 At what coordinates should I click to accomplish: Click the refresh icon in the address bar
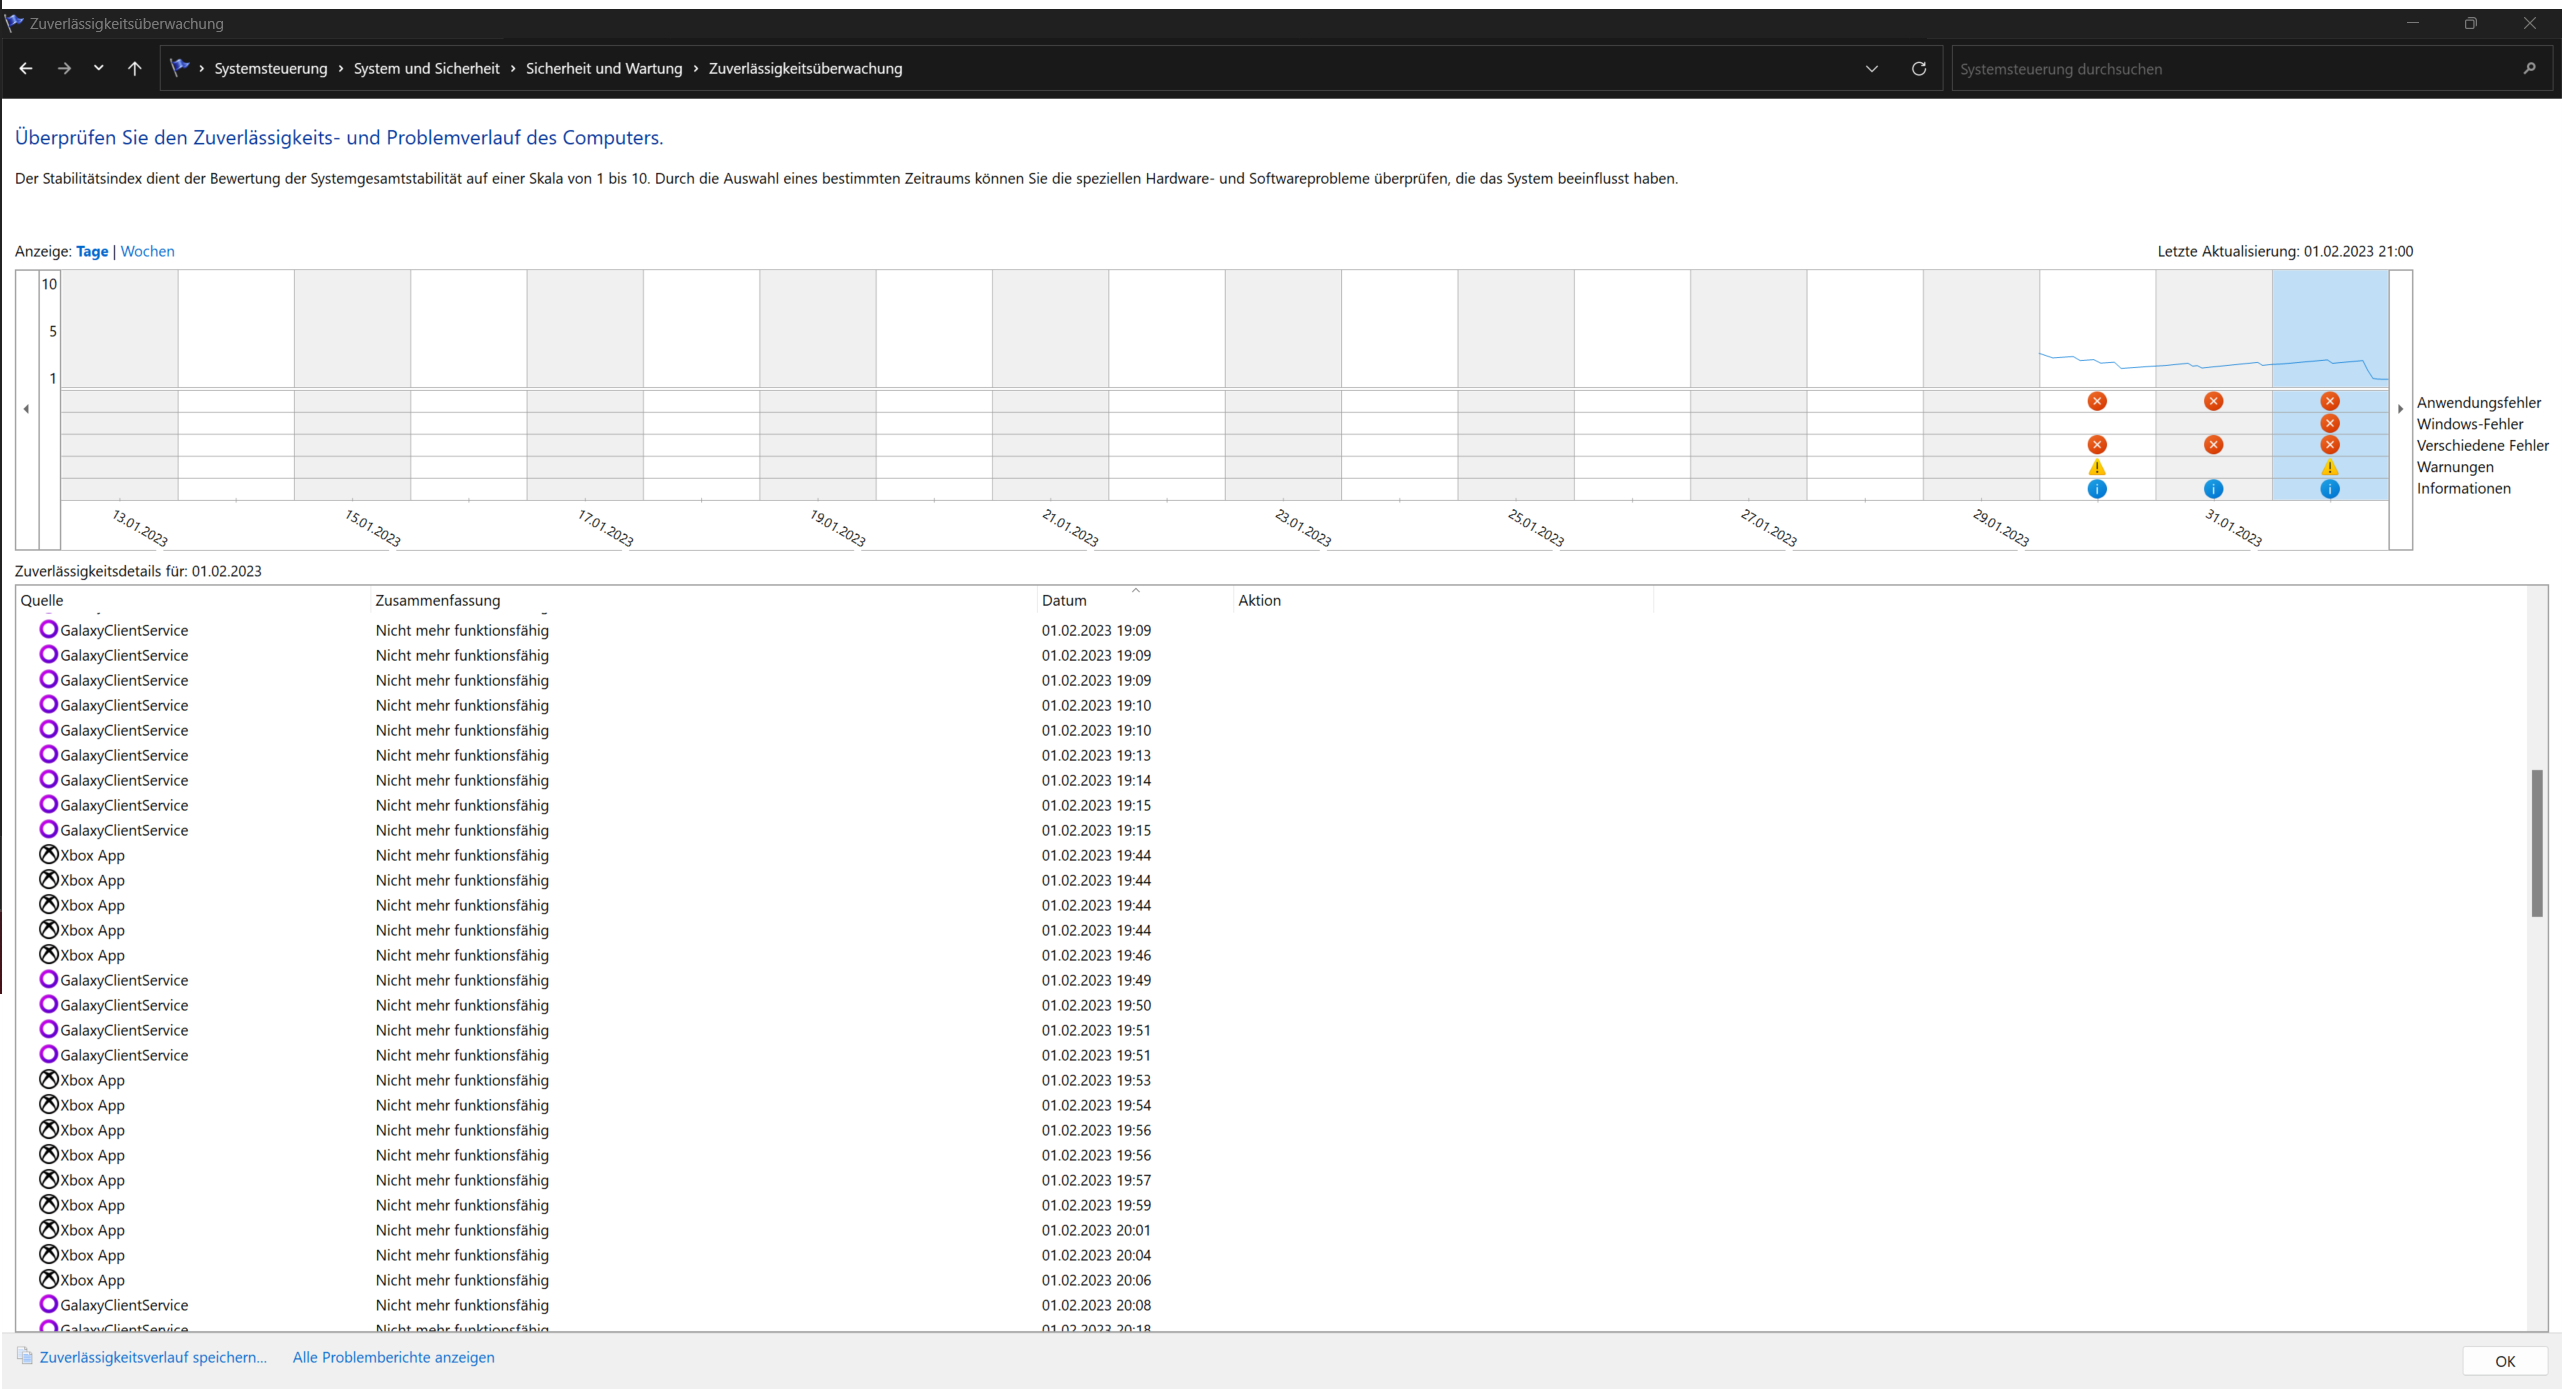1919,68
